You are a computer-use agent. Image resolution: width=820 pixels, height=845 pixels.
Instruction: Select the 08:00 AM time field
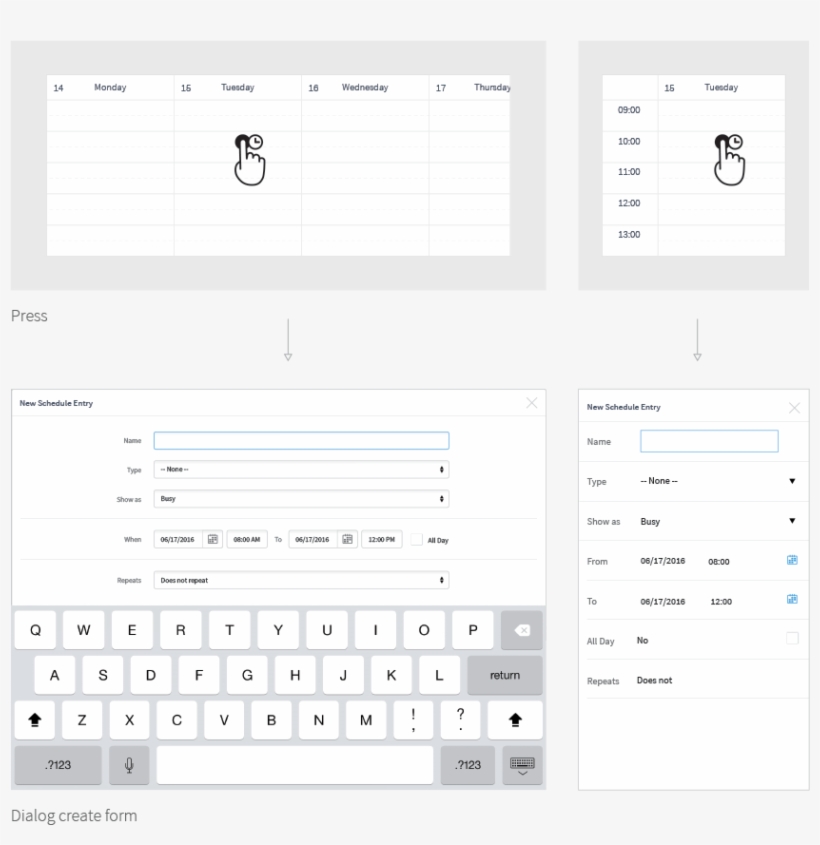[x=245, y=538]
